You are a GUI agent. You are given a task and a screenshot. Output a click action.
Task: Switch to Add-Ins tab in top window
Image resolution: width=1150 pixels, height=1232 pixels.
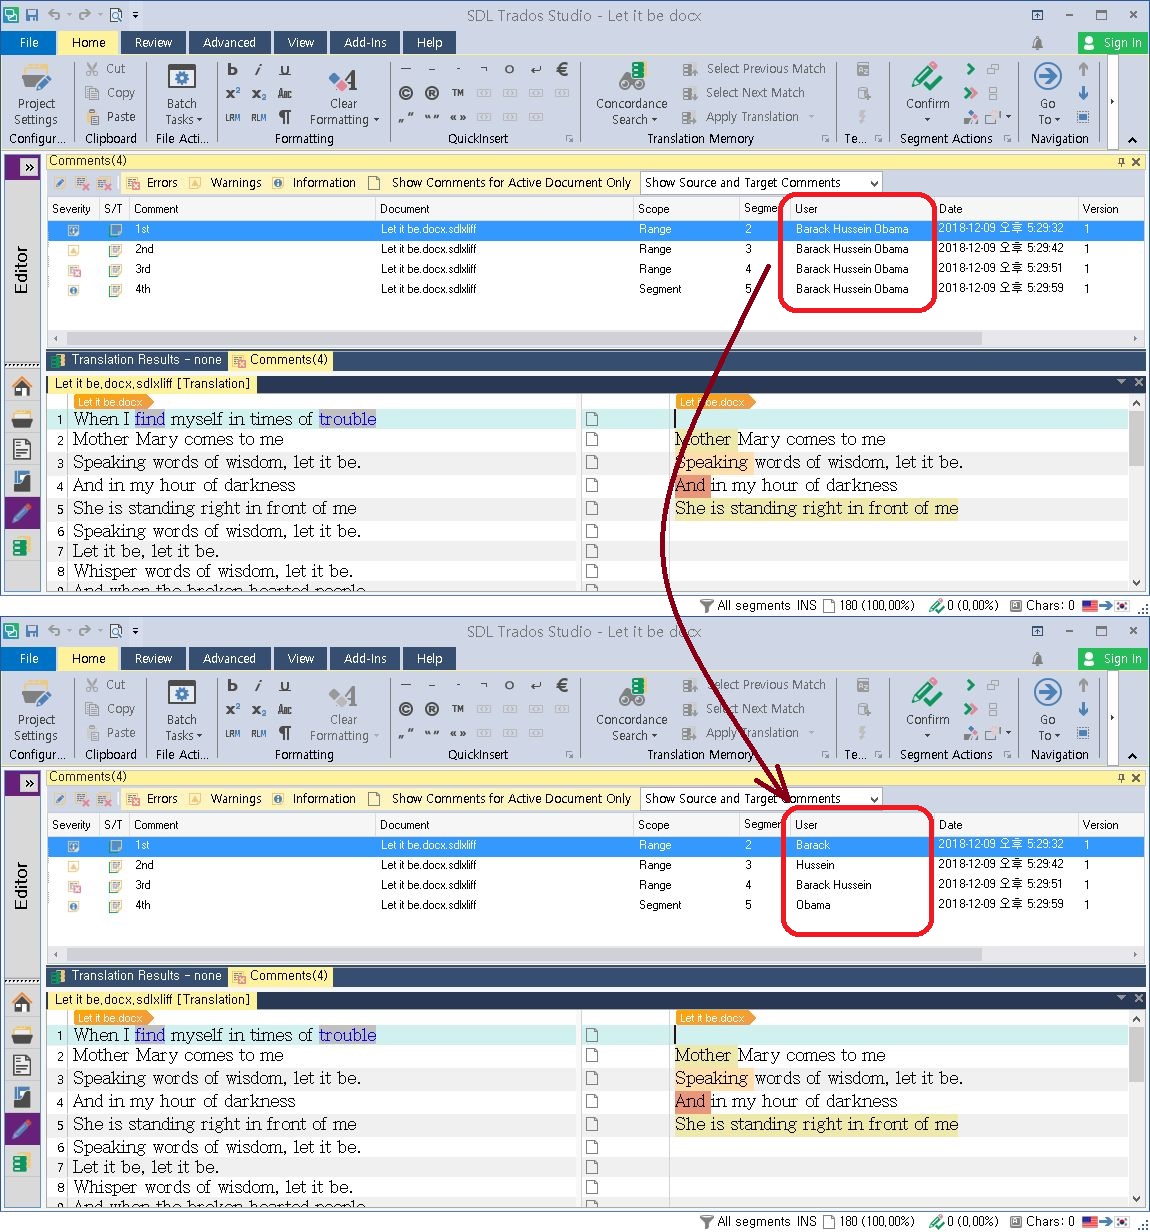(365, 43)
